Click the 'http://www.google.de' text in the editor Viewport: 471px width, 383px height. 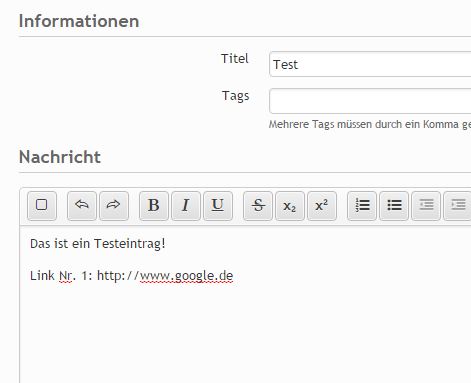click(165, 276)
